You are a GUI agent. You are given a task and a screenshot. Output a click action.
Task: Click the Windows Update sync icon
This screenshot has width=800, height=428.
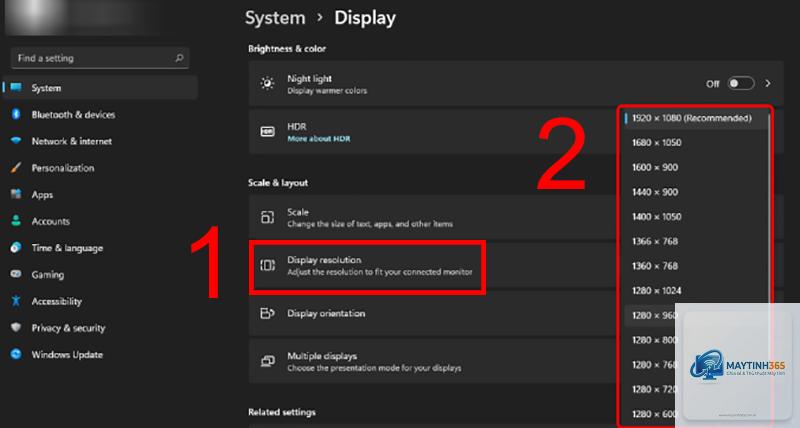[x=16, y=354]
